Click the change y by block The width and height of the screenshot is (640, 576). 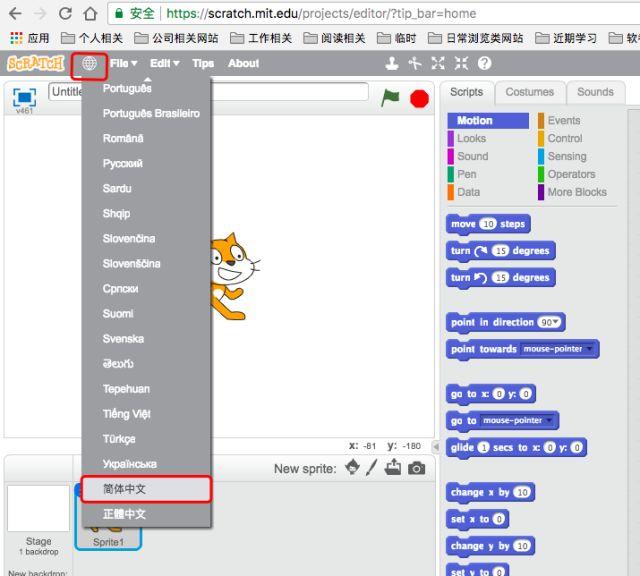pyautogui.click(x=490, y=546)
